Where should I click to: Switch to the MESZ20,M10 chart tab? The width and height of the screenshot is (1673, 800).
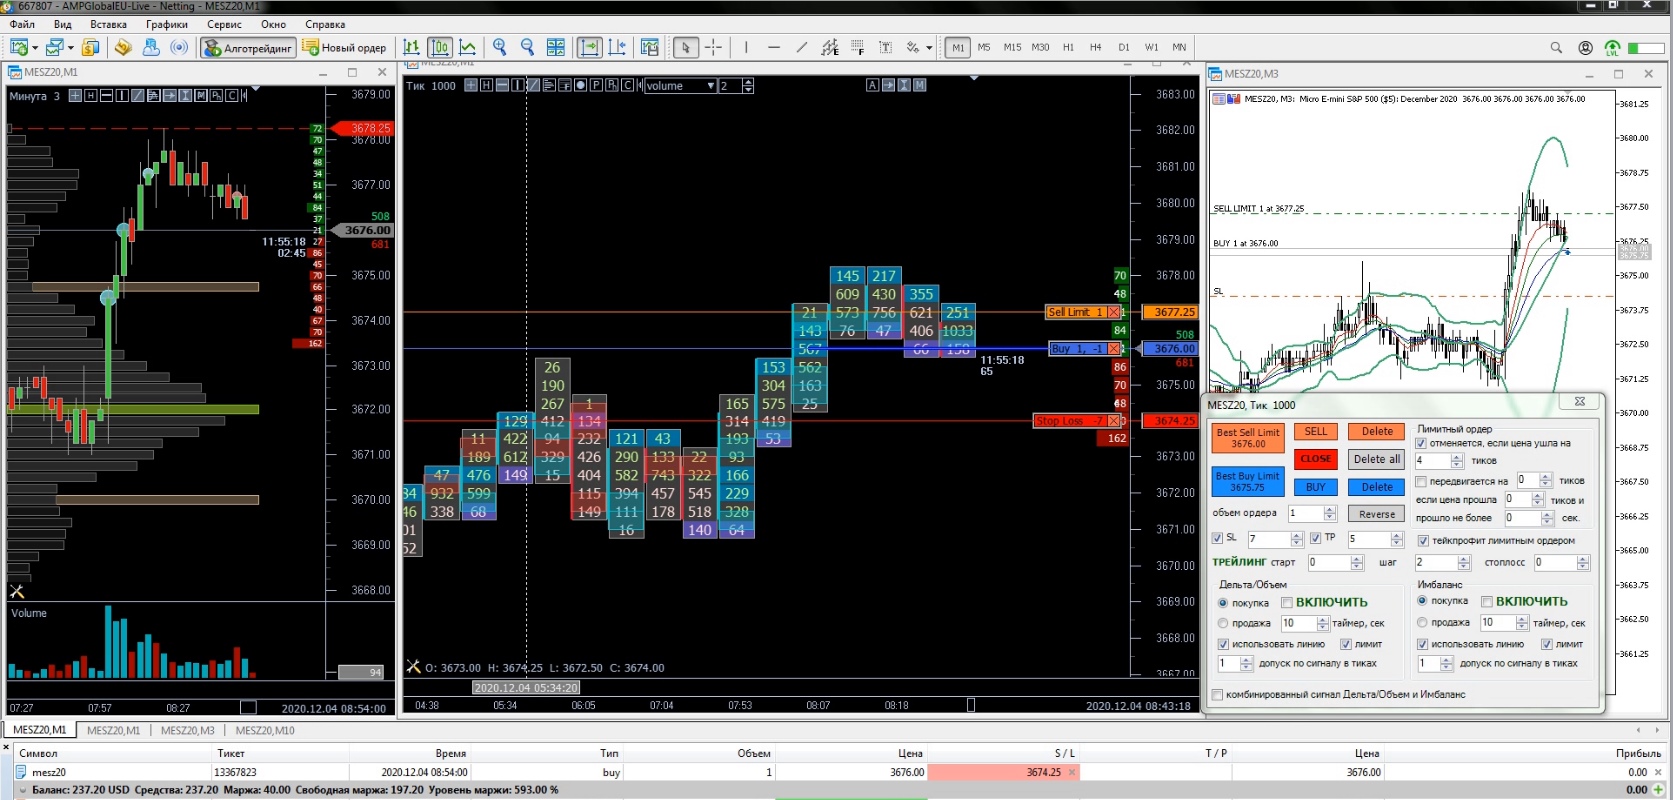click(x=265, y=730)
